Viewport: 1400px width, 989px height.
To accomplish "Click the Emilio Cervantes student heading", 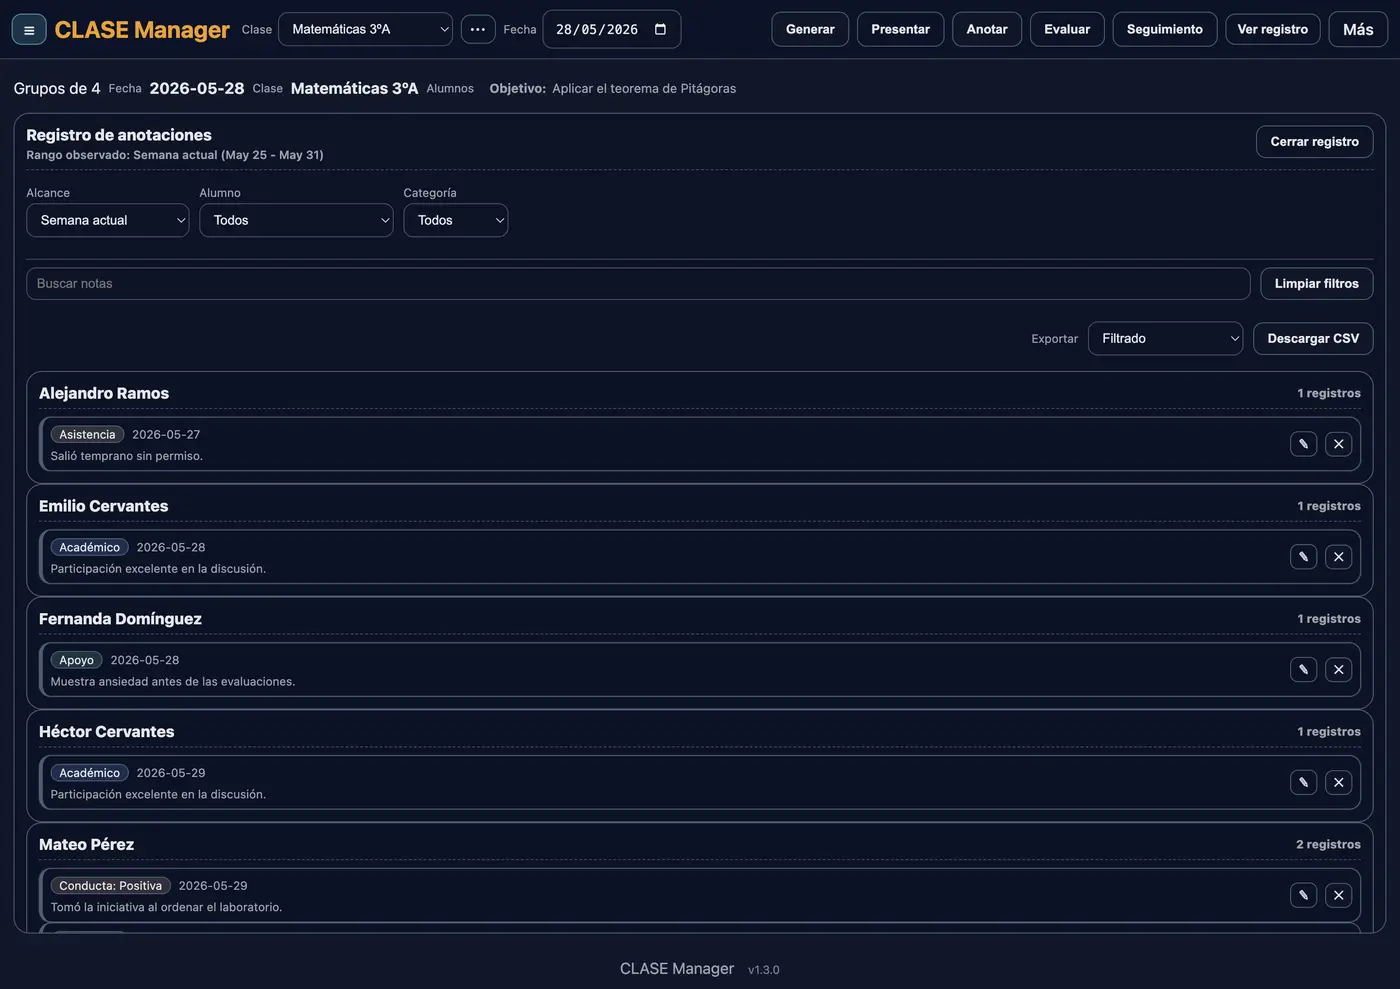I will coord(104,506).
